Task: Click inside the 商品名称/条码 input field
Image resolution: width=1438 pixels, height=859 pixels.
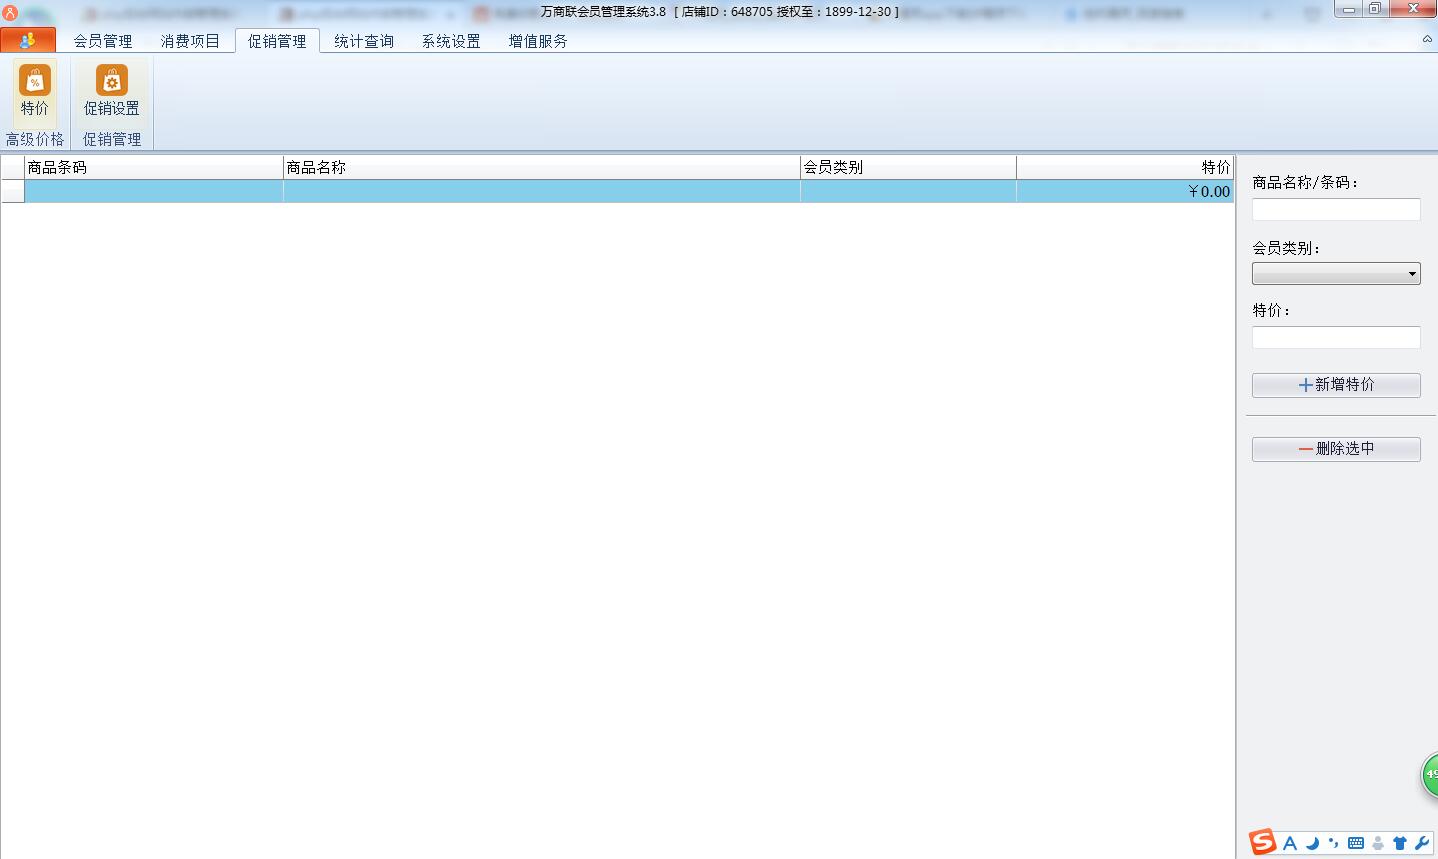Action: [1336, 209]
